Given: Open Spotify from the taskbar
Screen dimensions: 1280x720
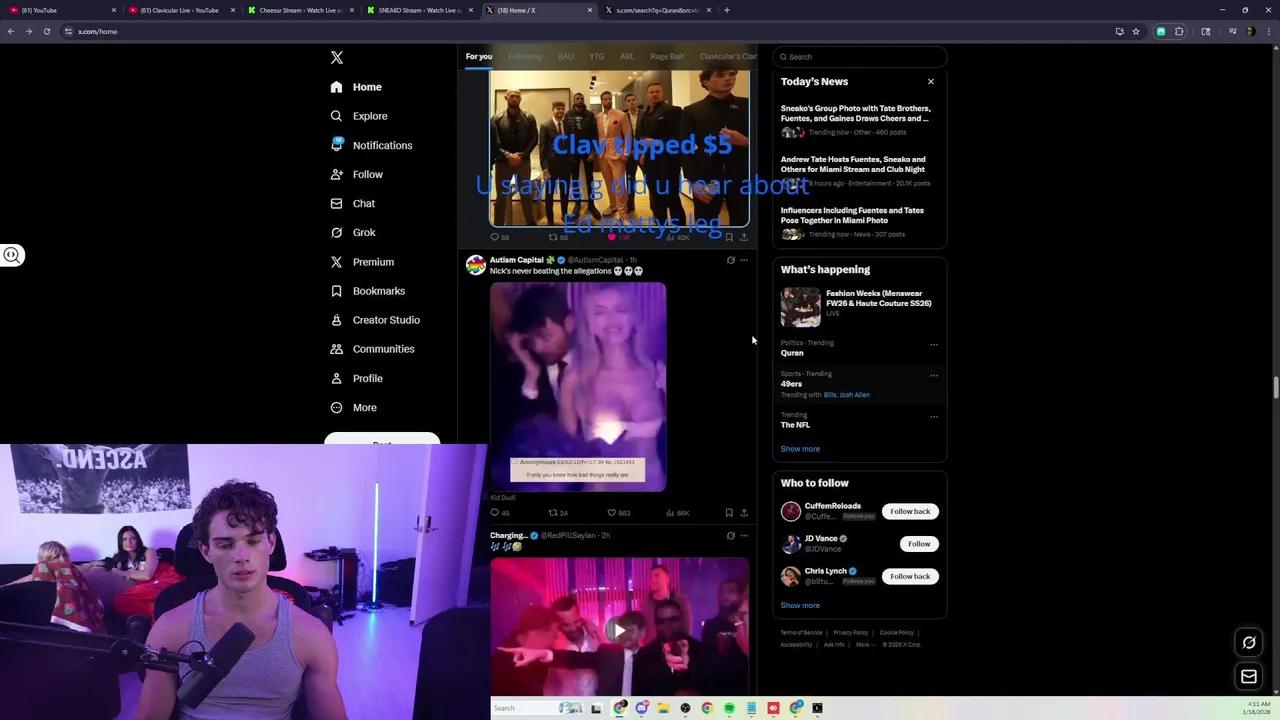Looking at the screenshot, I should [729, 708].
